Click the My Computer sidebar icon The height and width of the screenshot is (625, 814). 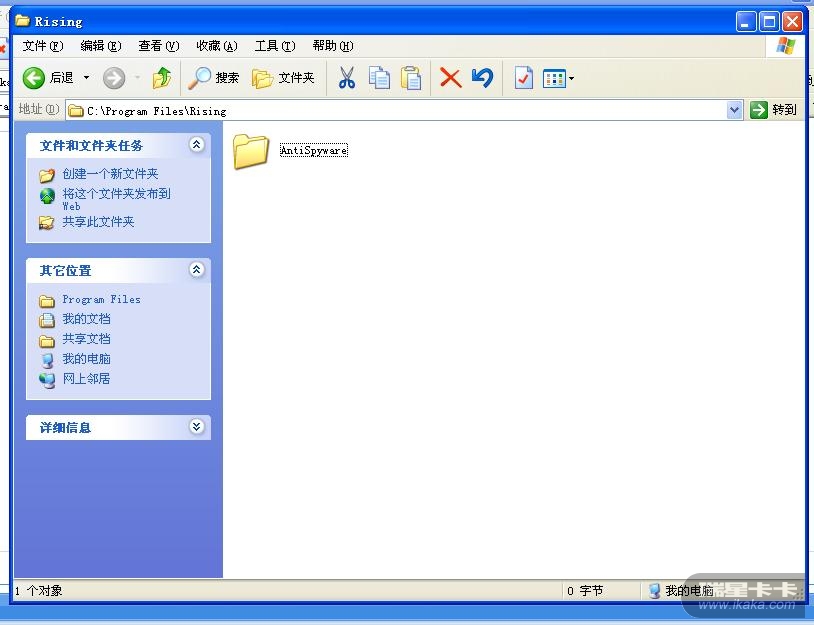tap(47, 360)
